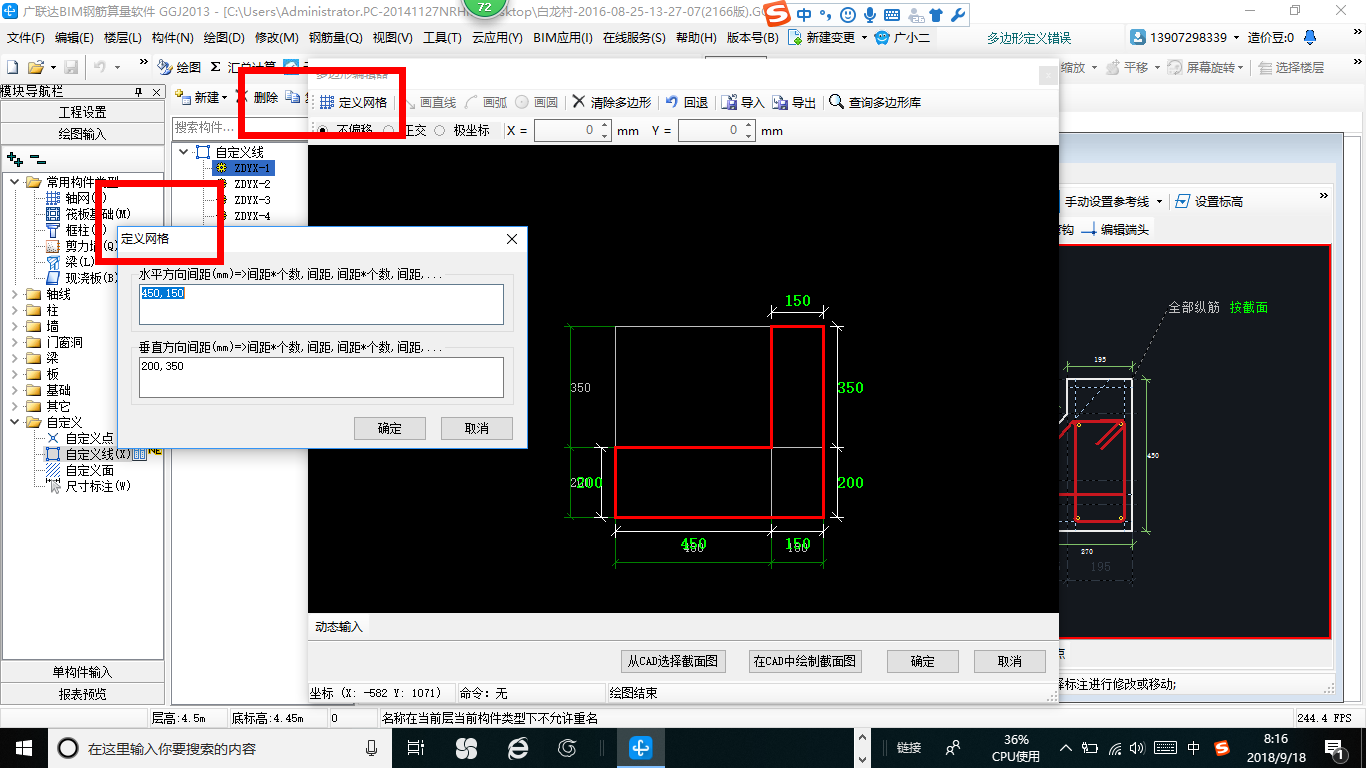Expand the 墙 folder in the tree
Screen dimensions: 1366x768
(x=15, y=326)
